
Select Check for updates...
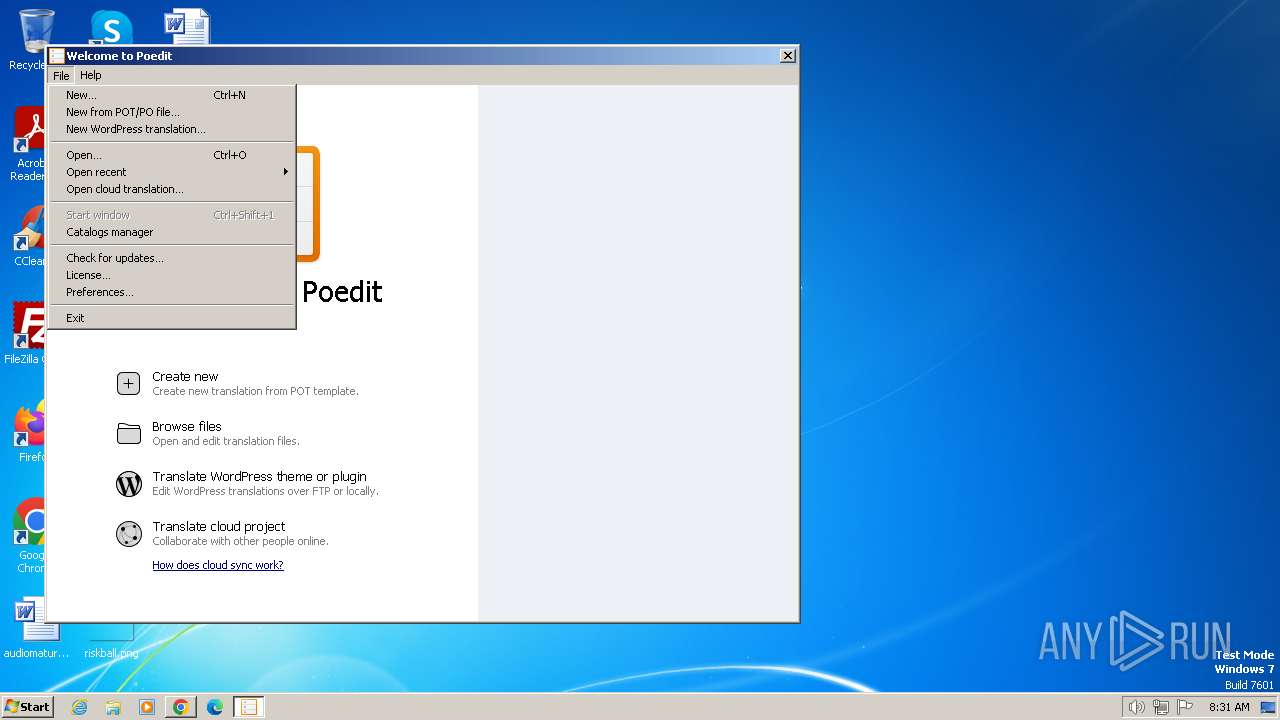172,258
